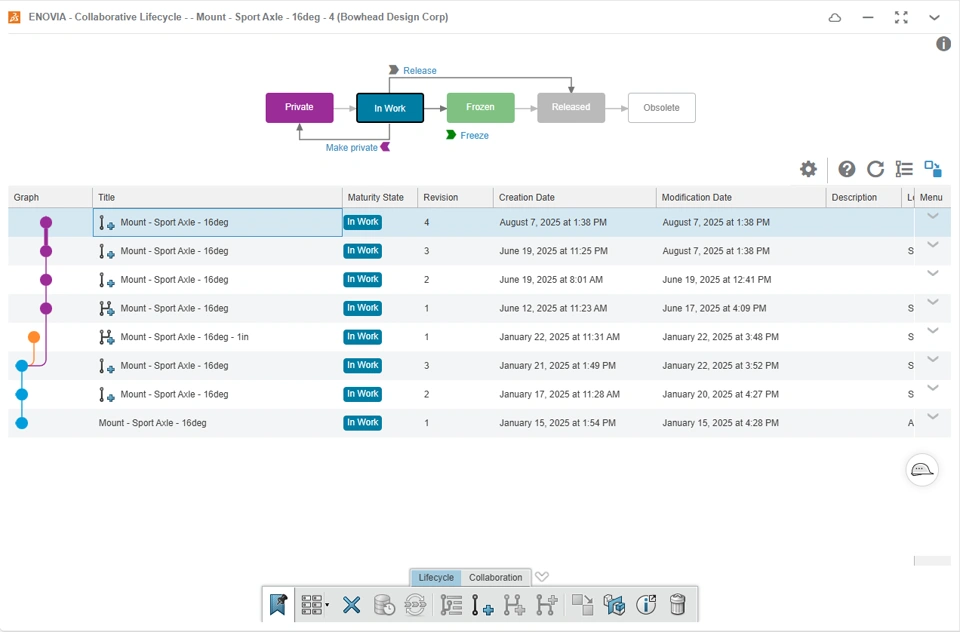Click the ENOVIA app logo icon

click(x=14, y=17)
